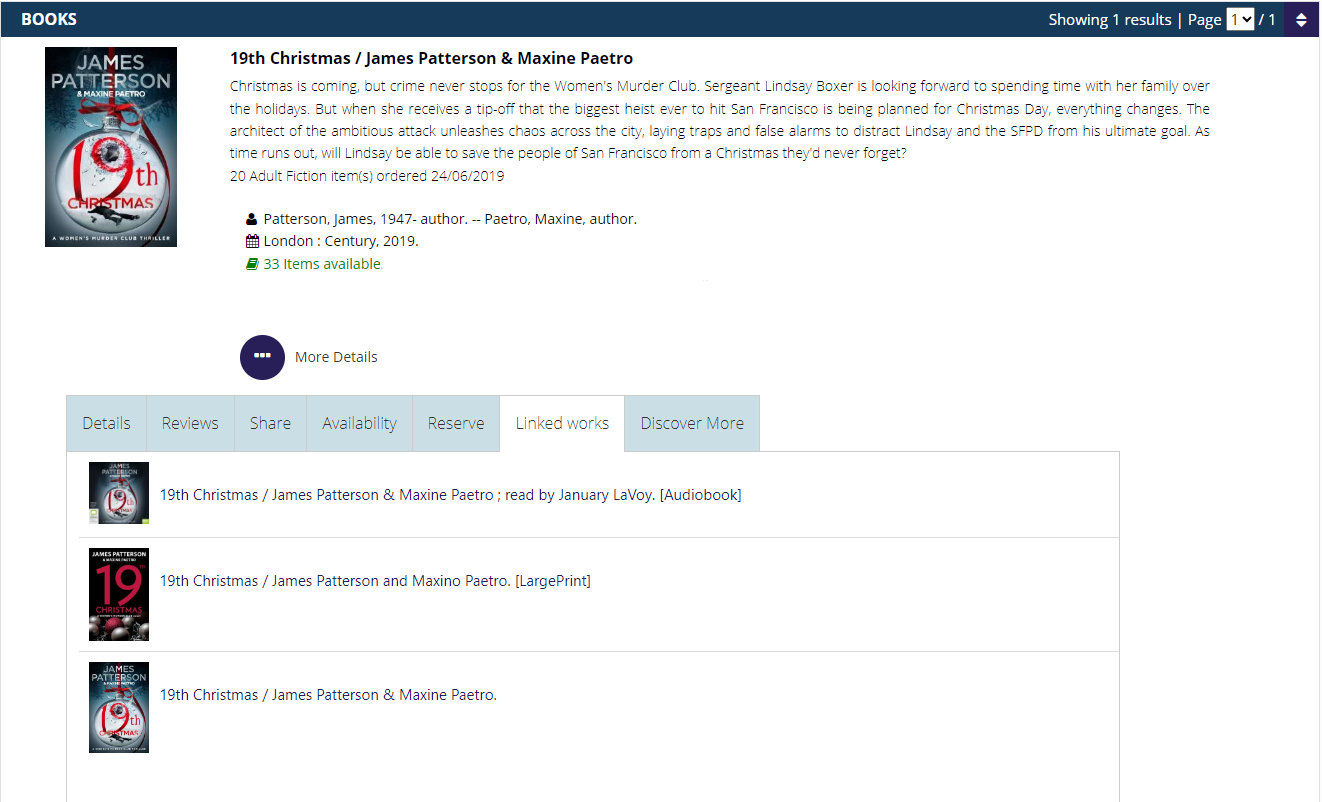Click the Audiobook edition cover thumbnail
1322x802 pixels.
119,493
